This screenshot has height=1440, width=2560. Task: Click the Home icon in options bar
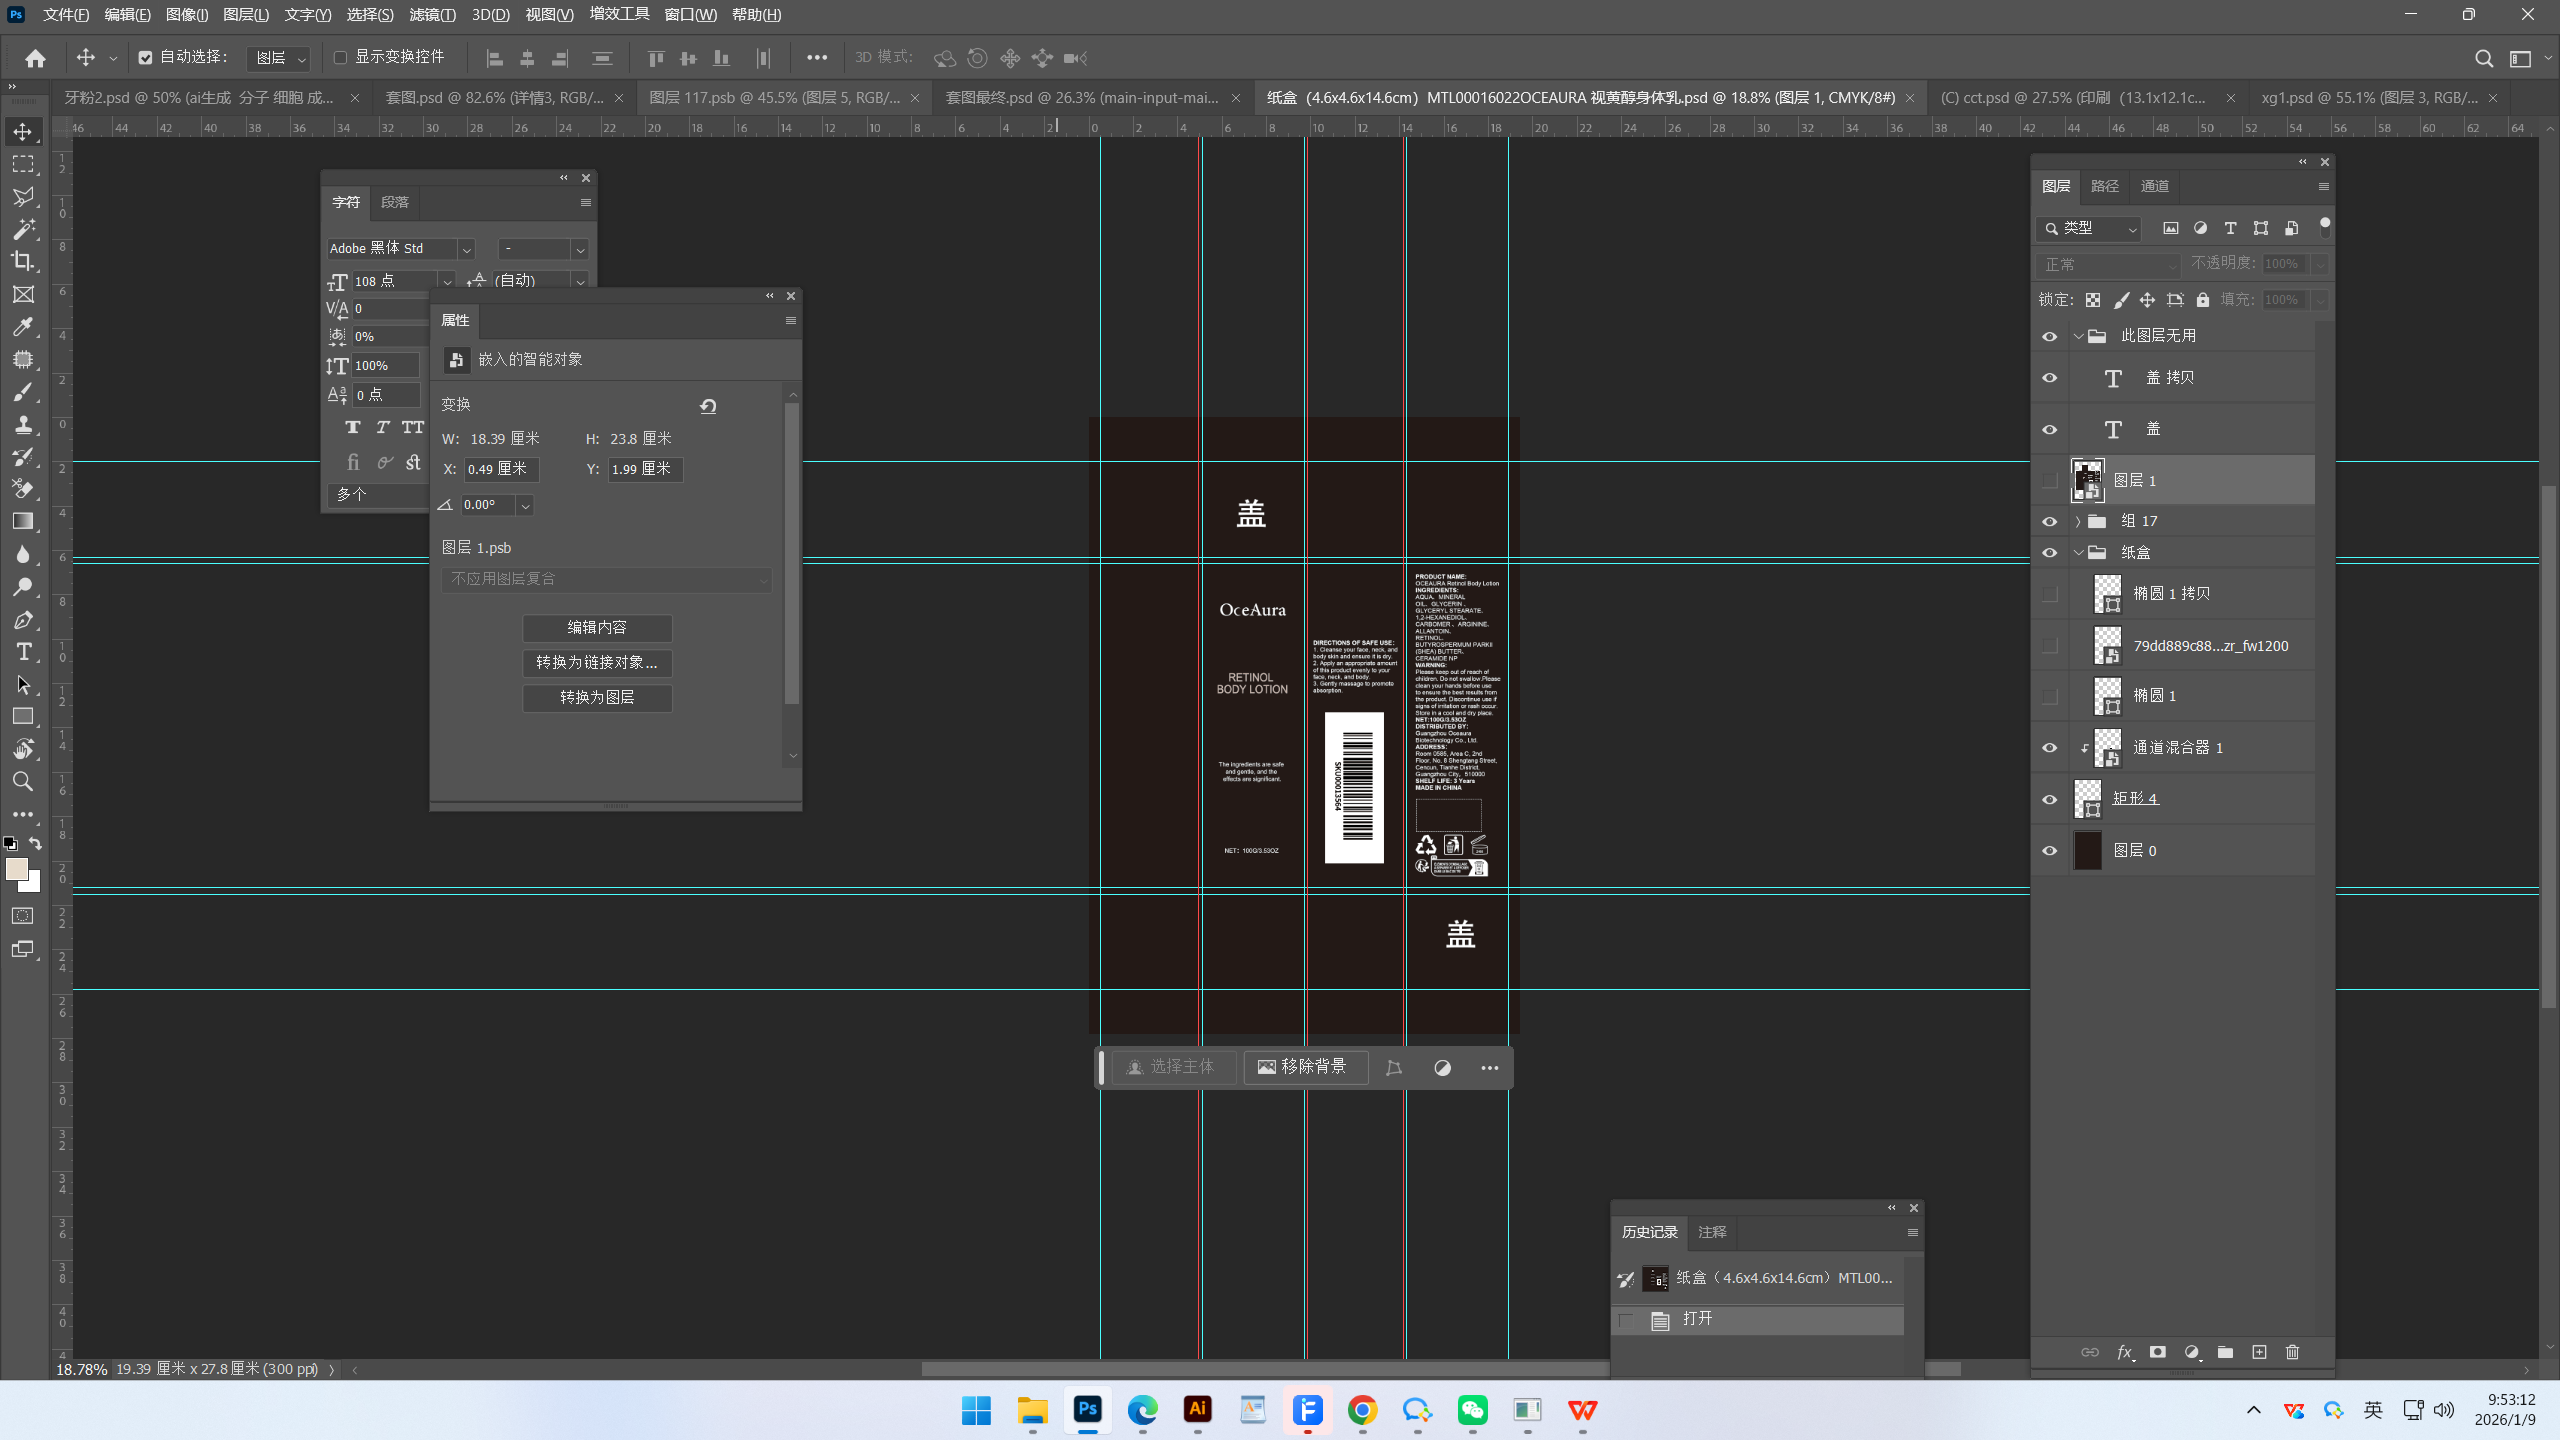[35, 58]
